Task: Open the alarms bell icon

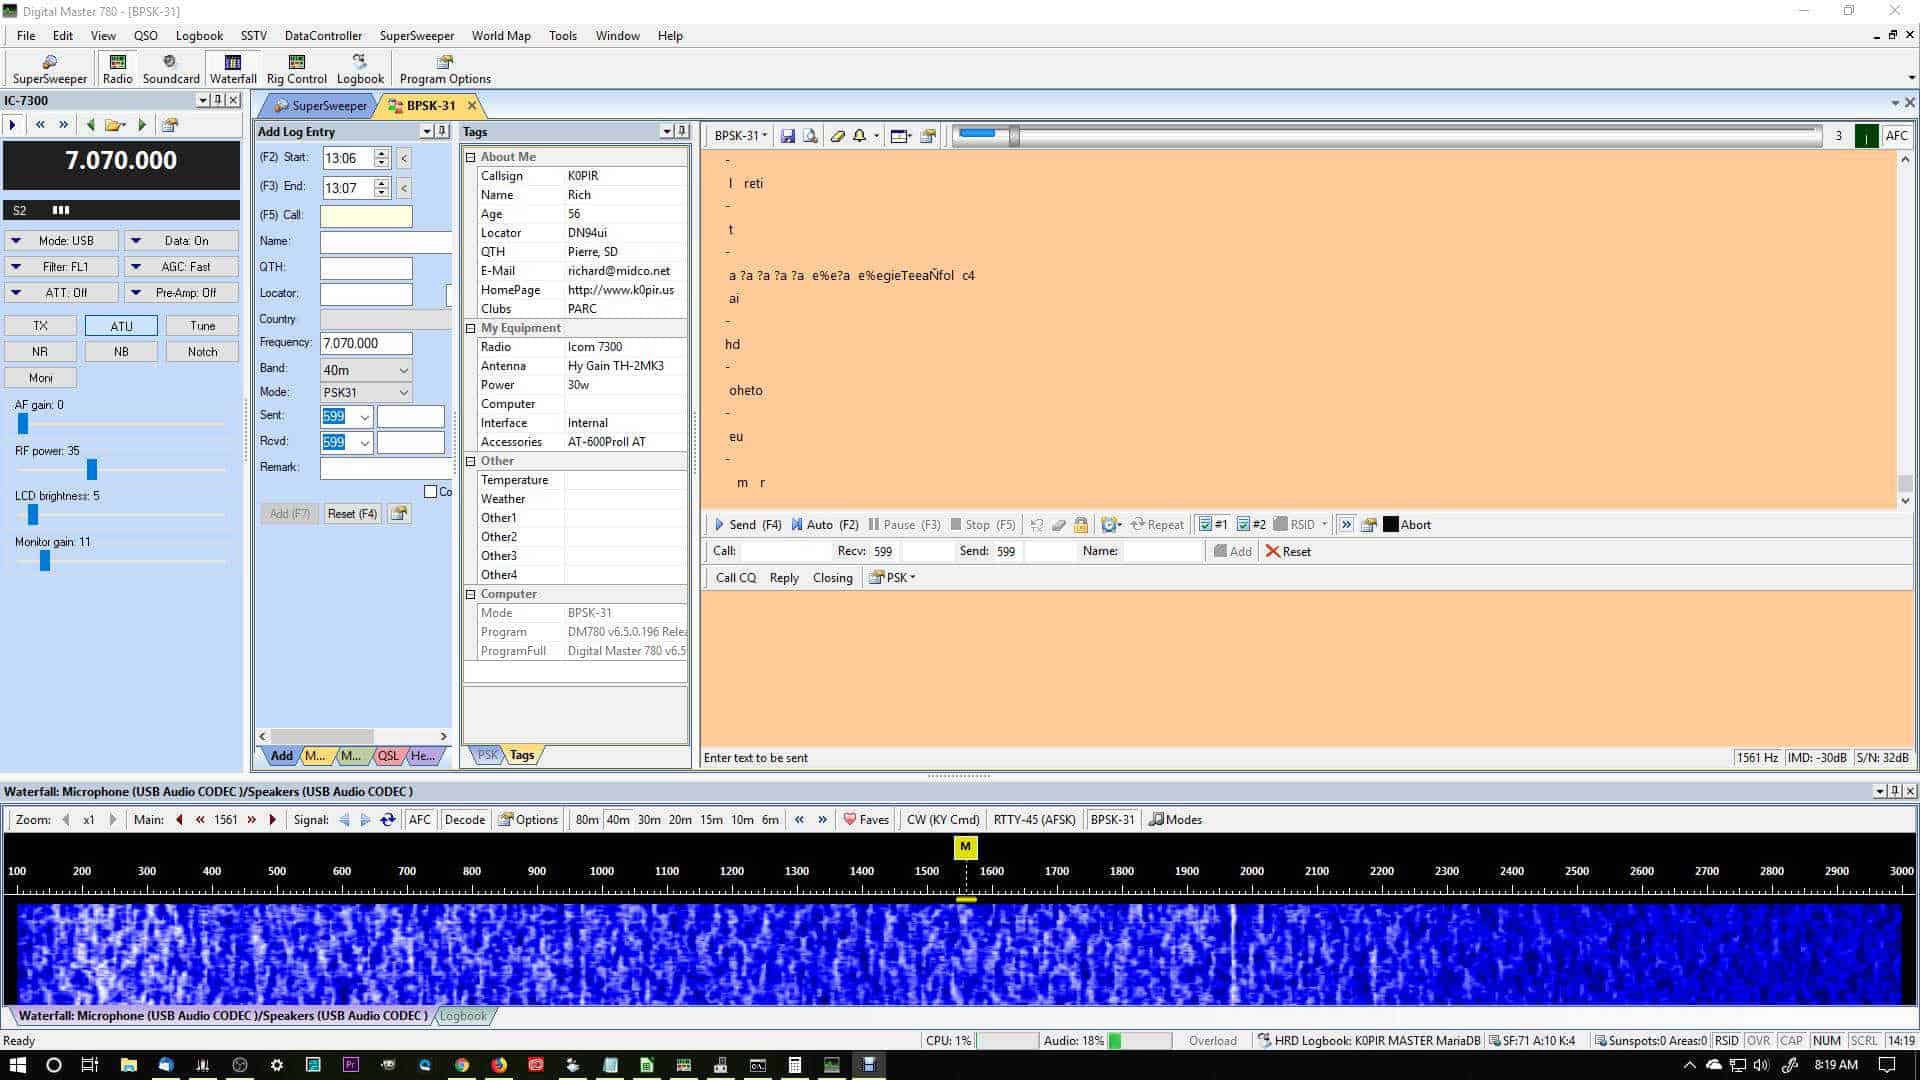Action: [860, 136]
